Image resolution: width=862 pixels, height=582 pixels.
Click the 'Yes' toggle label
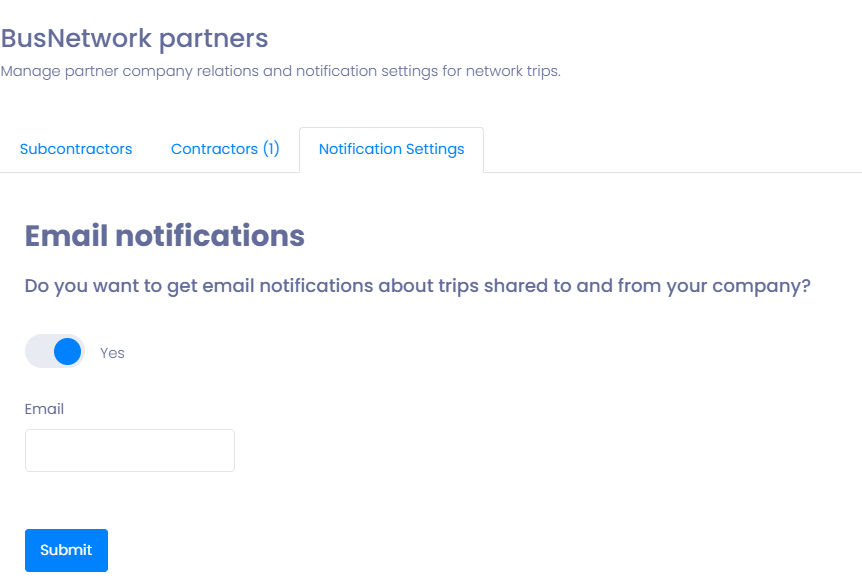tap(112, 353)
